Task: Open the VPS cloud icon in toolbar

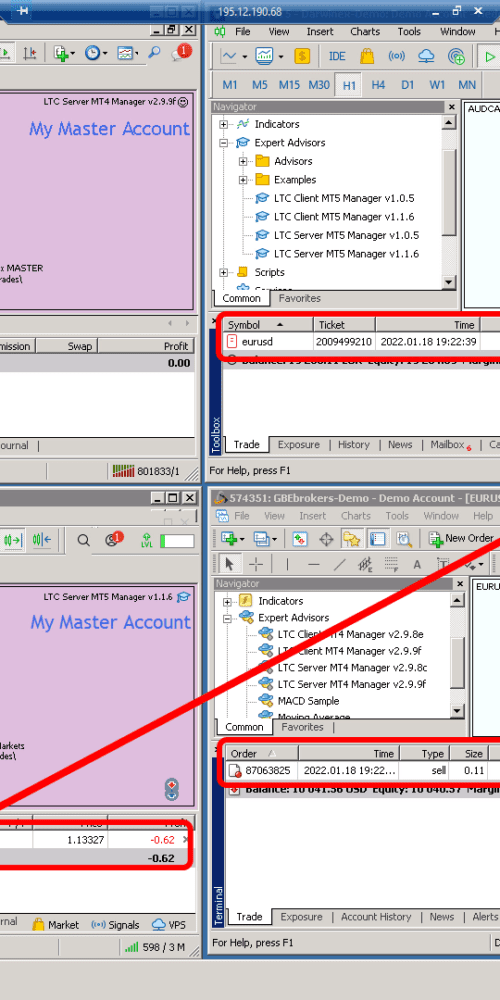Action: click(426, 56)
